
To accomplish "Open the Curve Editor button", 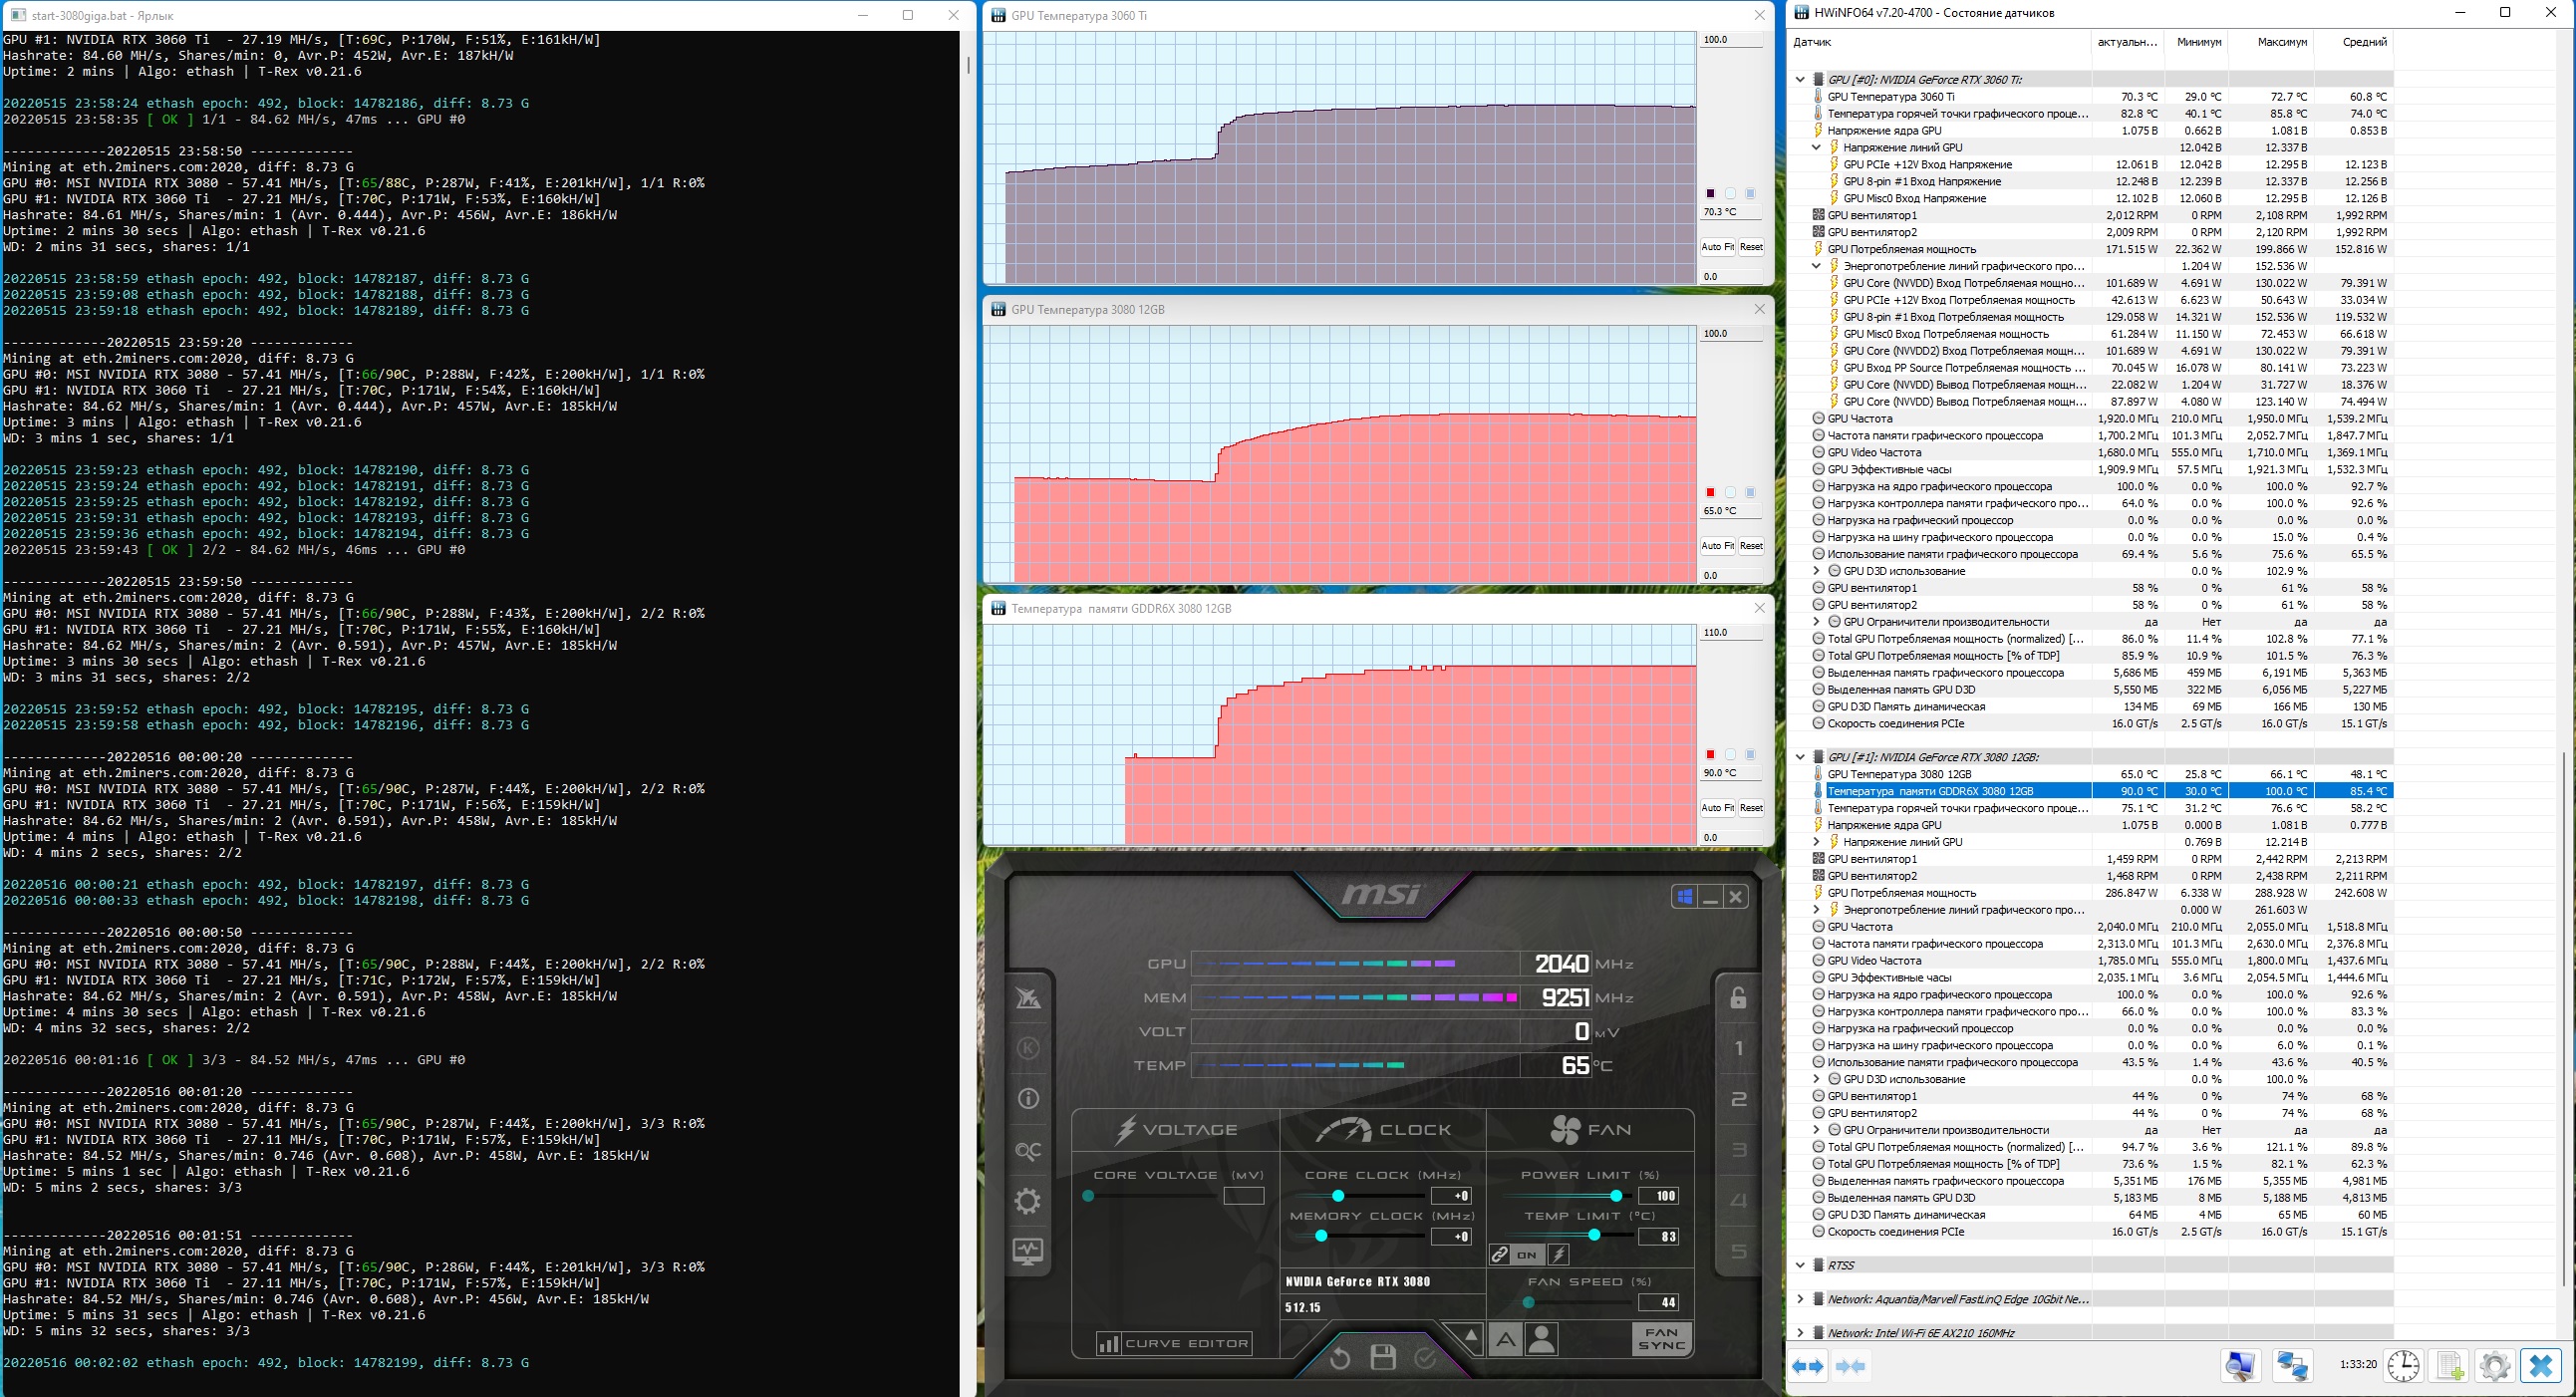I will coord(1174,1343).
